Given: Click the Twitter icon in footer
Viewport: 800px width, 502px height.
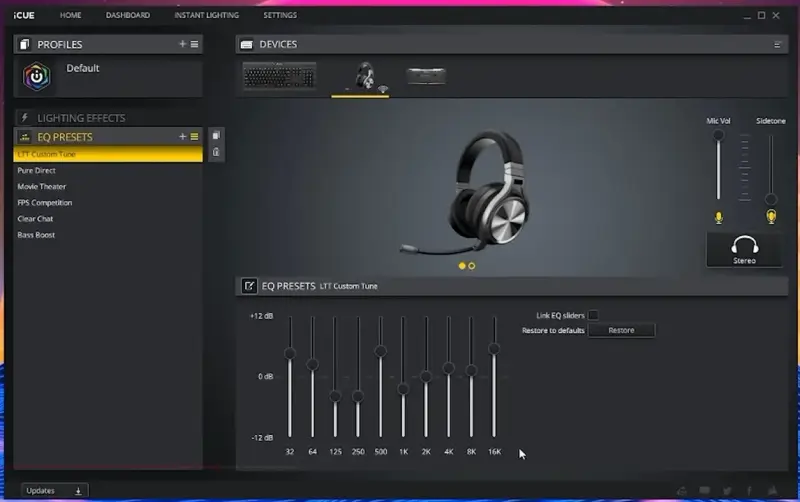Looking at the screenshot, I should [x=727, y=491].
